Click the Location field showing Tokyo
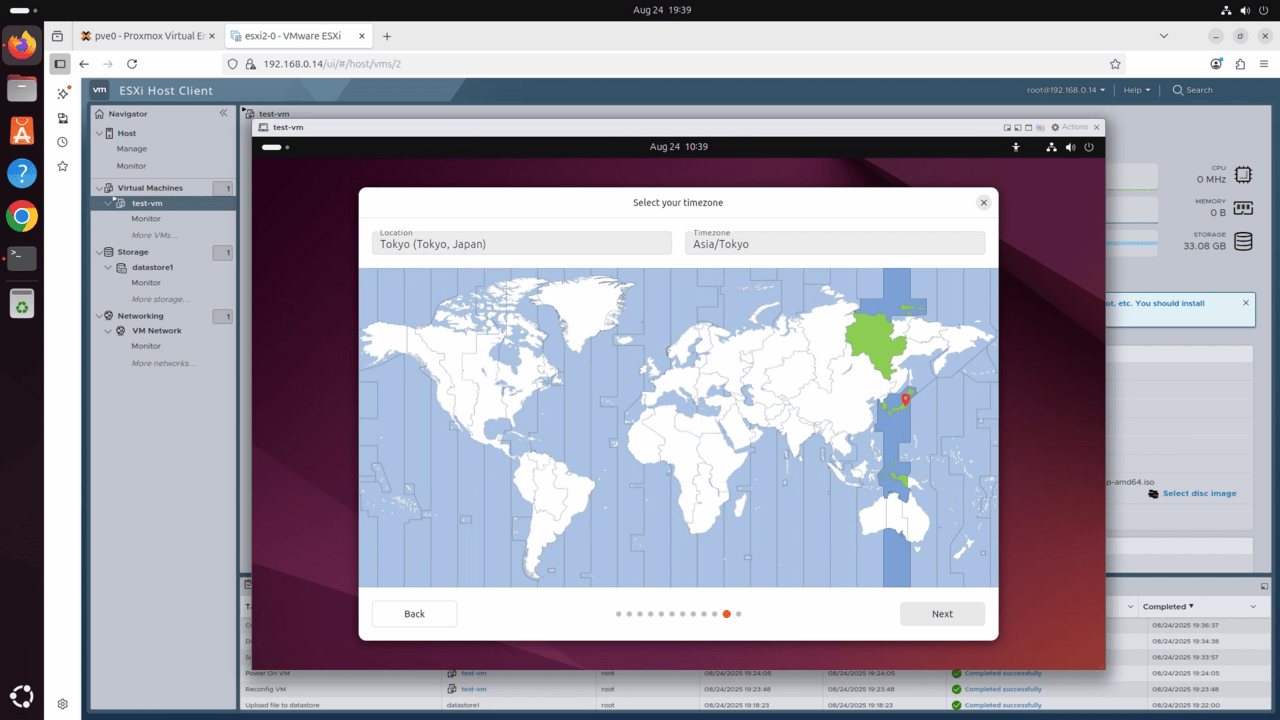Screen dimensions: 1280x720 [522, 243]
